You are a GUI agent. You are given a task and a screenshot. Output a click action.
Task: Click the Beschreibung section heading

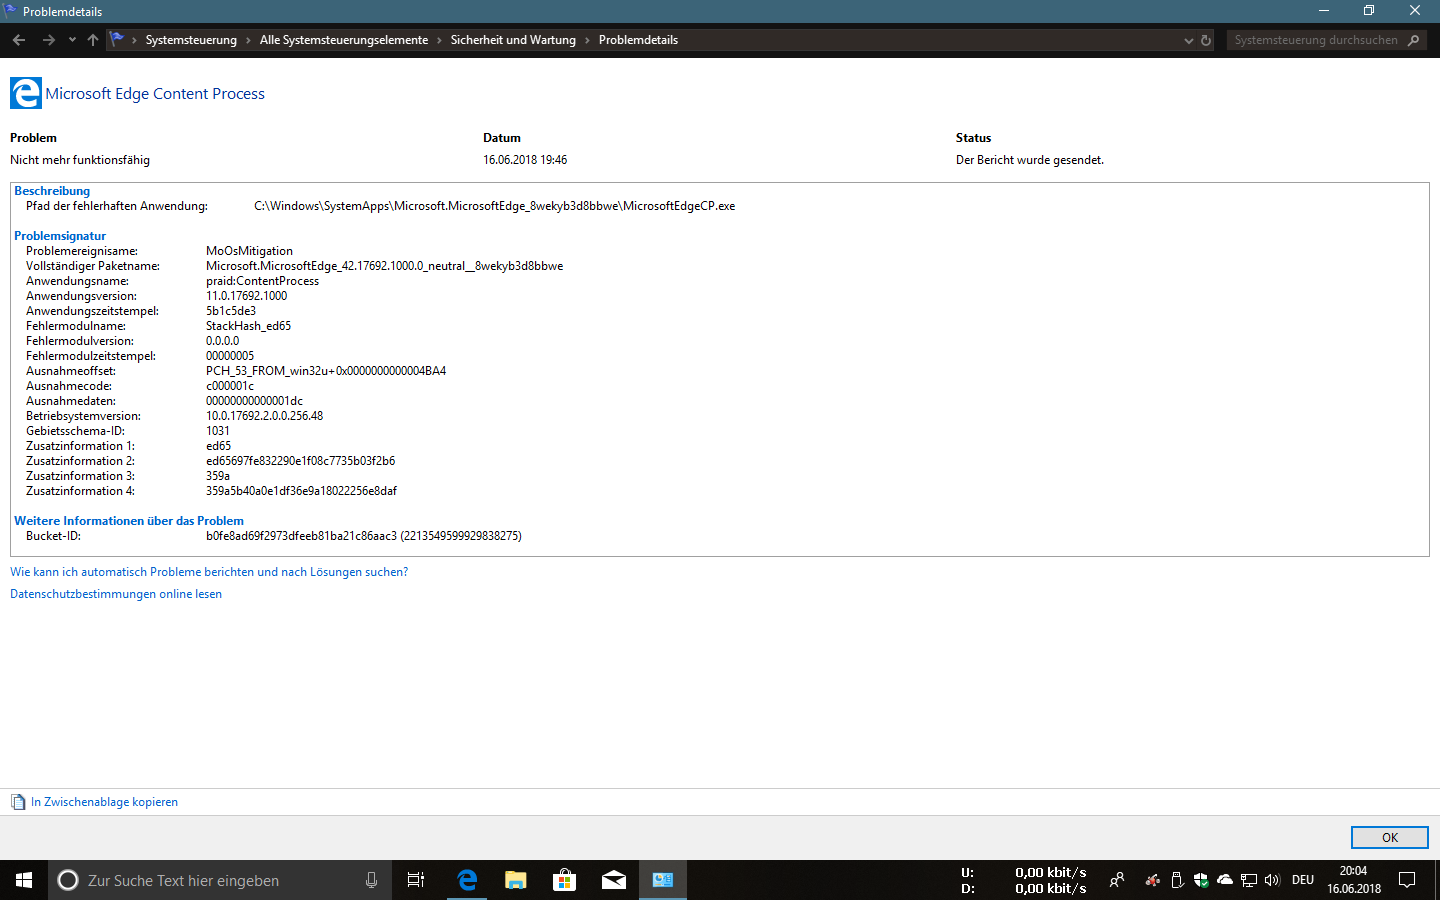click(52, 191)
